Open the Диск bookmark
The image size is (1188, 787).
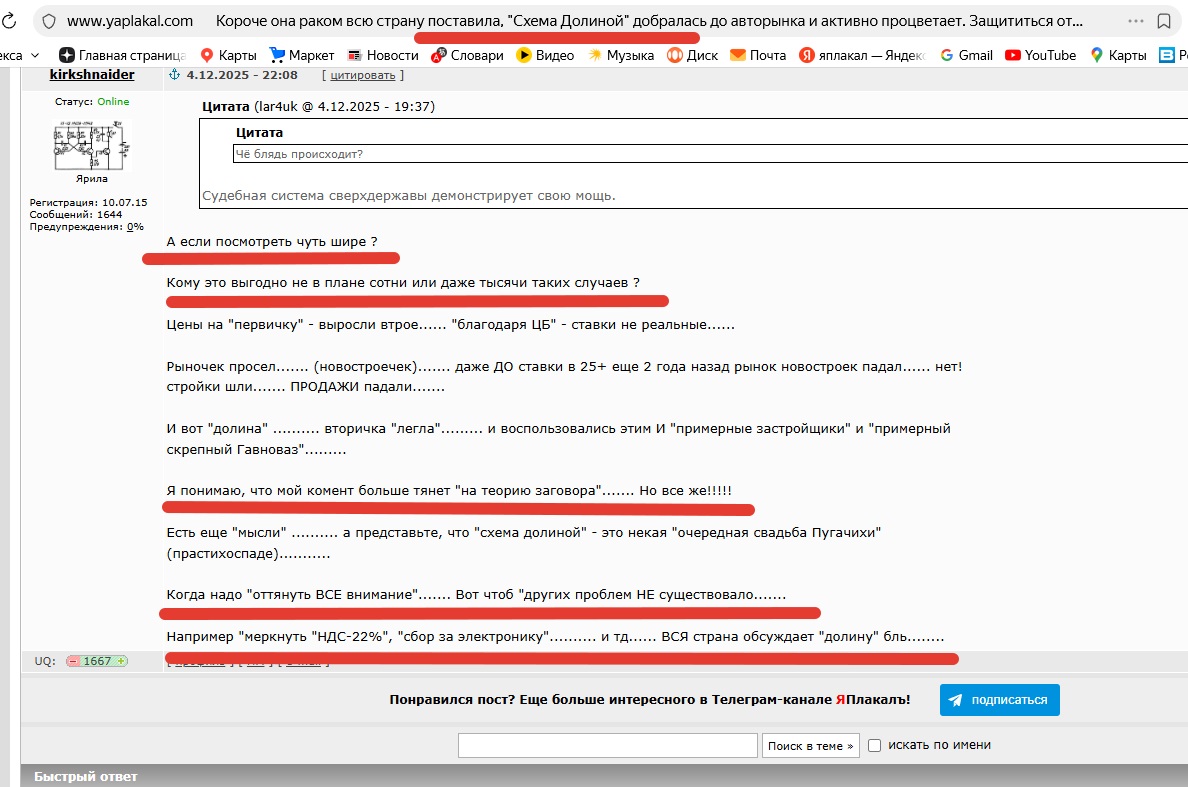point(692,55)
